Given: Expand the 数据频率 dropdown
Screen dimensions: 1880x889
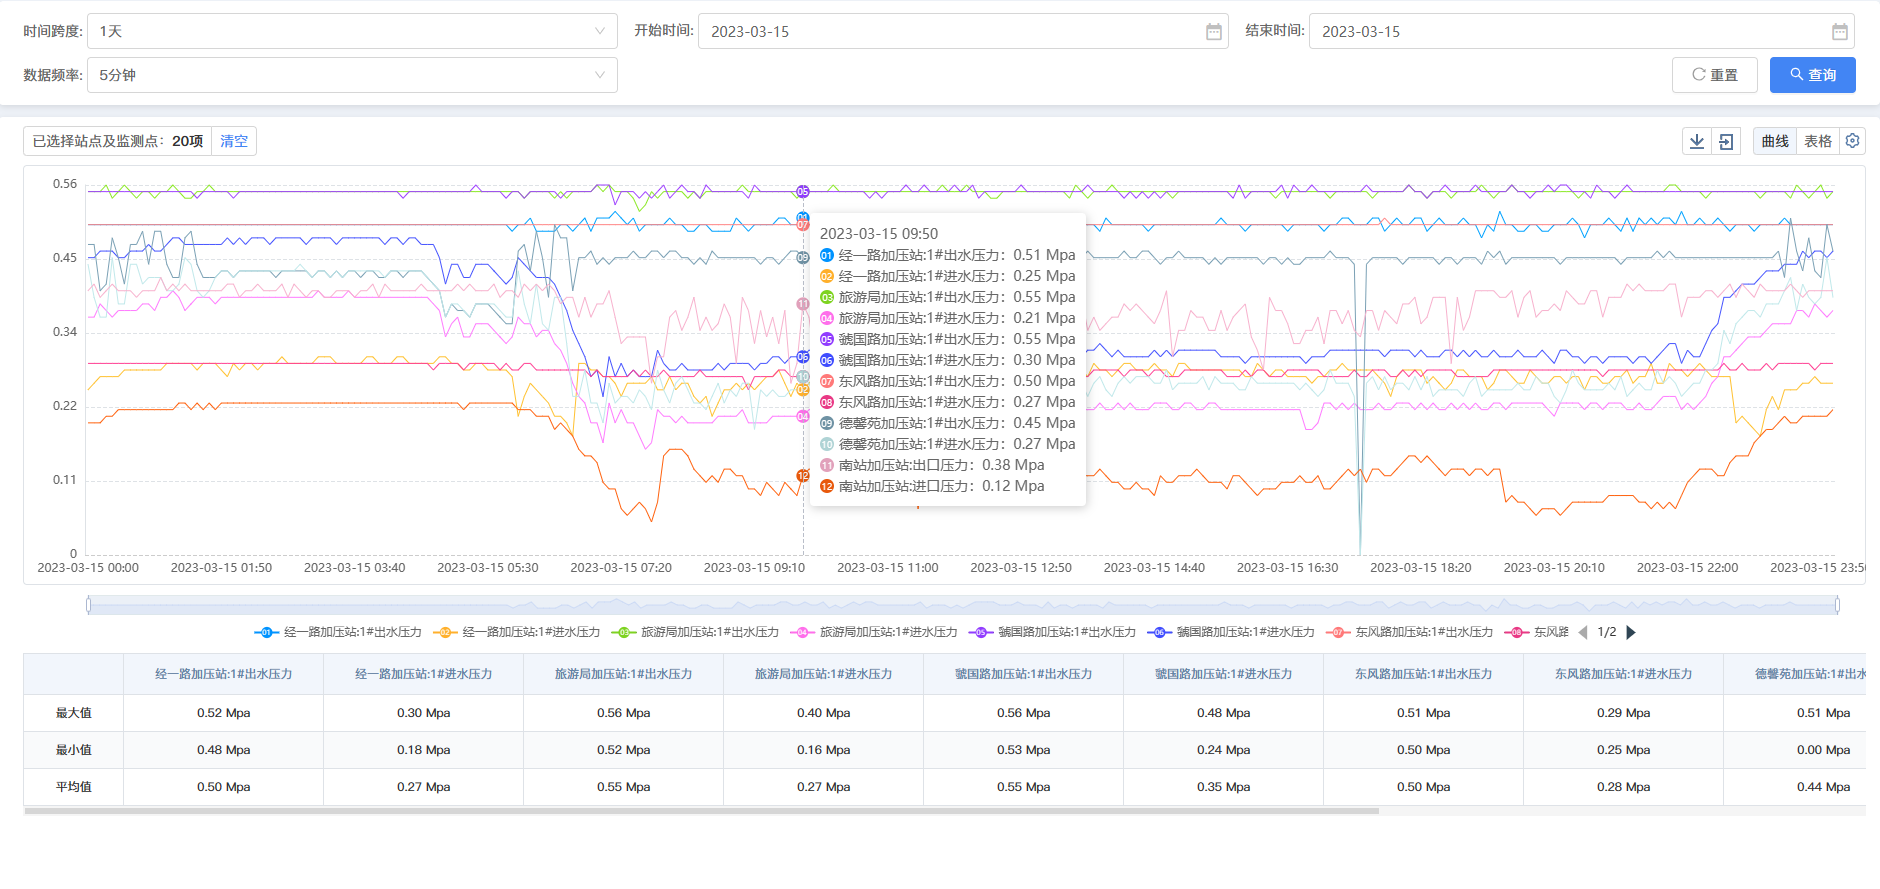Looking at the screenshot, I should (x=352, y=75).
